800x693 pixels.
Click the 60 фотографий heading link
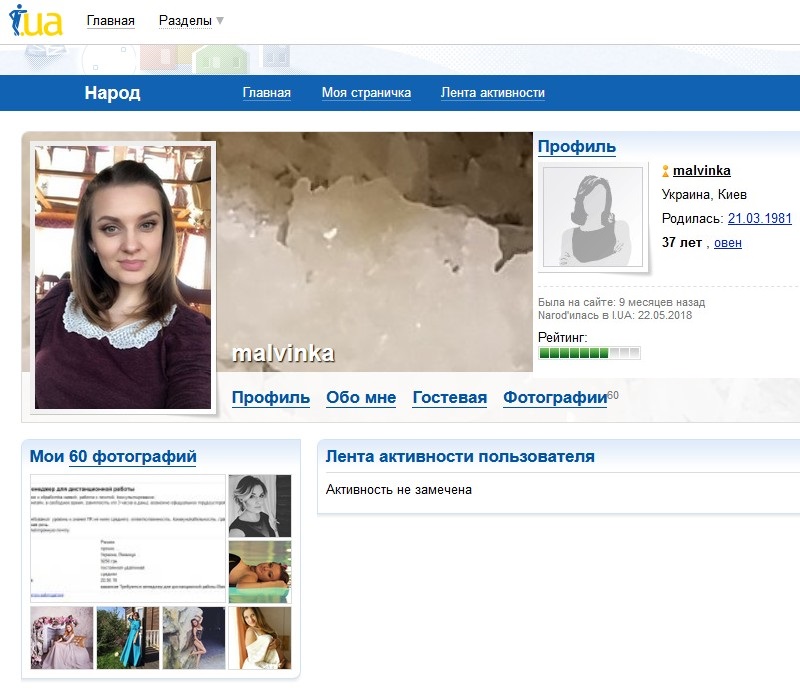coord(132,457)
